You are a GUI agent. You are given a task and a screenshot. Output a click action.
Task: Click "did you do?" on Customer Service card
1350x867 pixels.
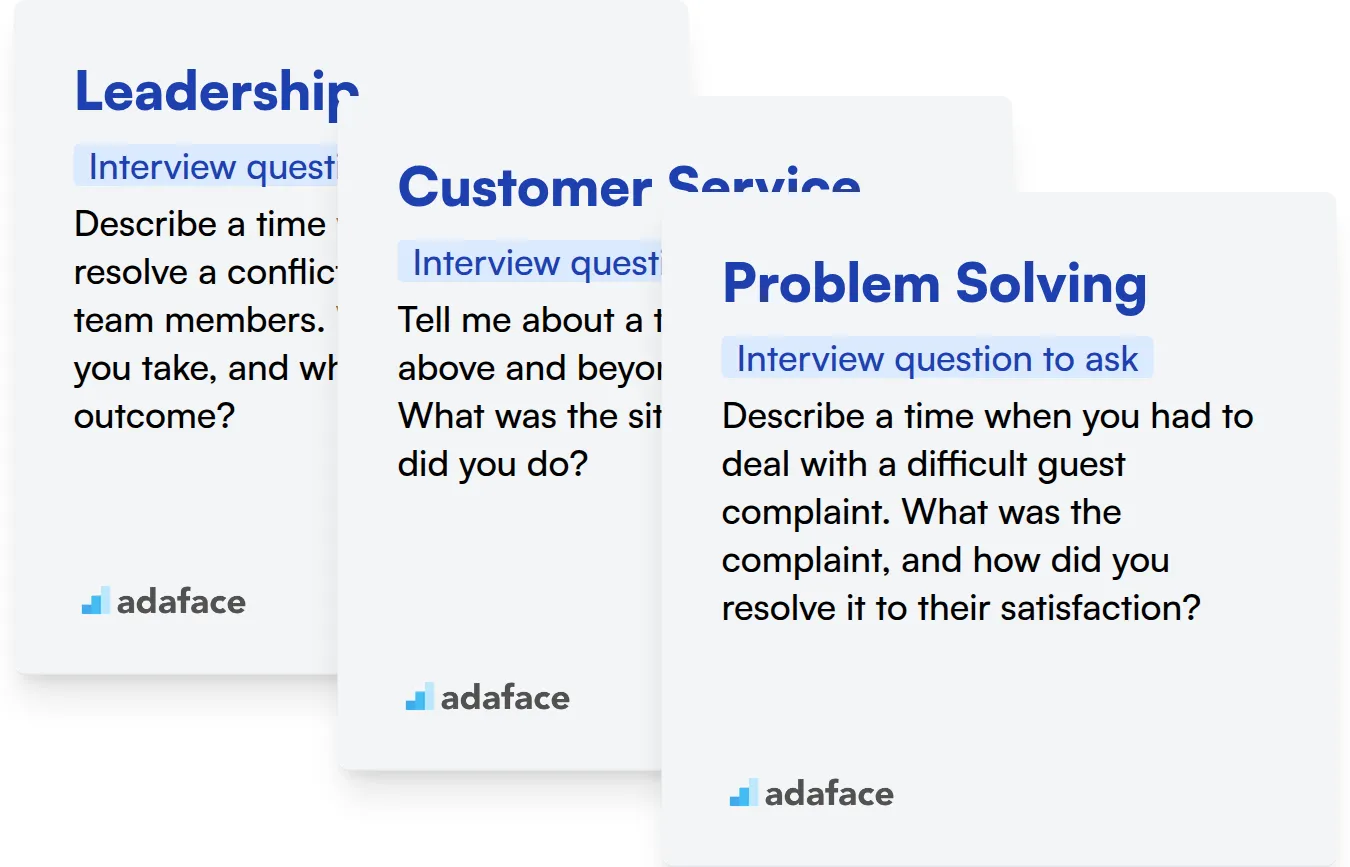pyautogui.click(x=492, y=464)
